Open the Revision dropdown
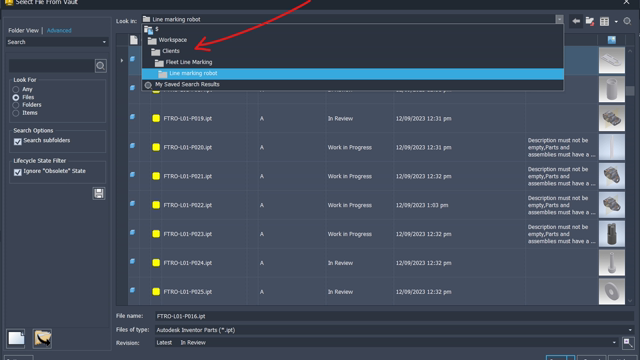This screenshot has height=360, width=640. pos(614,343)
